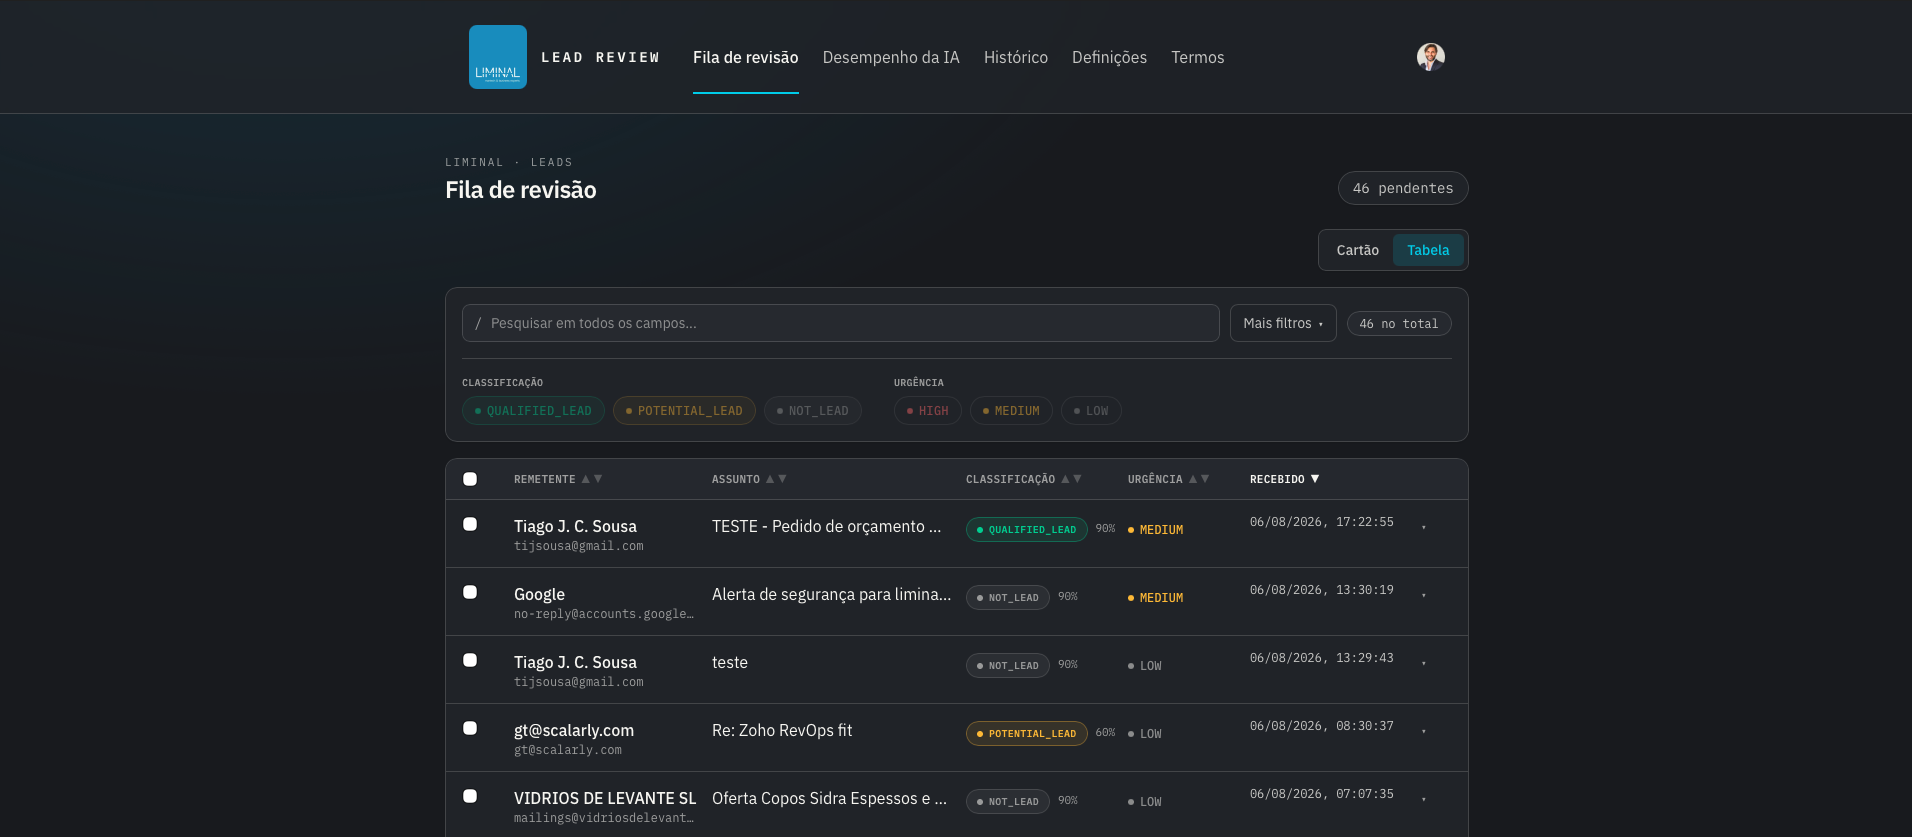Open Alerta de segurança para limina... subject
The width and height of the screenshot is (1912, 837).
click(x=832, y=594)
